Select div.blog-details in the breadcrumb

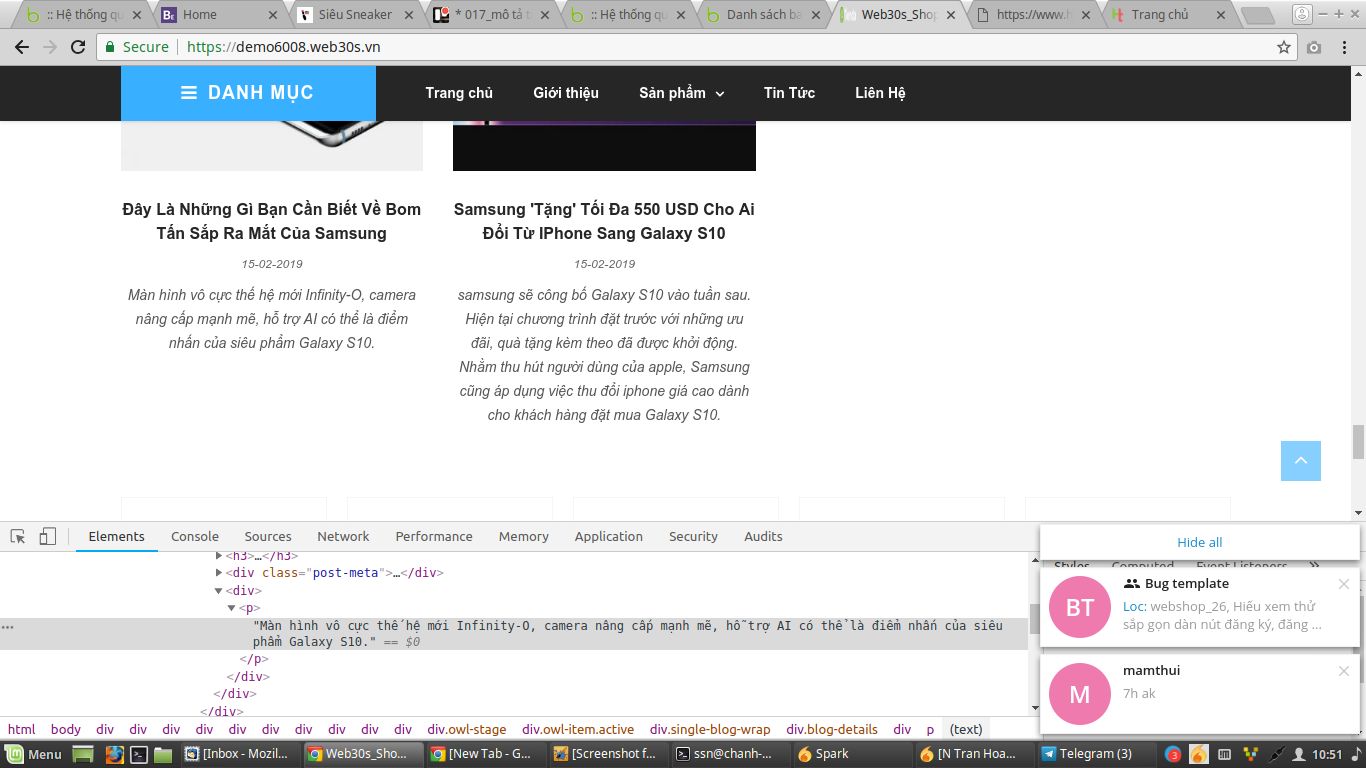coord(832,730)
